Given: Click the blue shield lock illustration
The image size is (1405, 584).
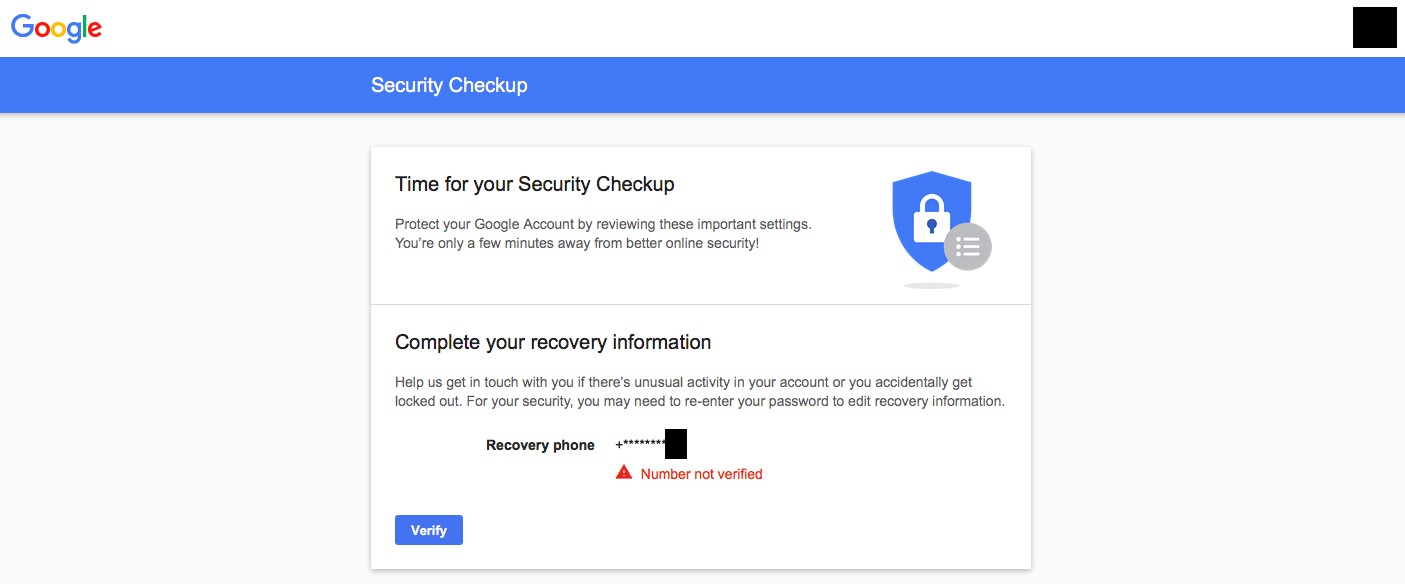Looking at the screenshot, I should tap(931, 221).
